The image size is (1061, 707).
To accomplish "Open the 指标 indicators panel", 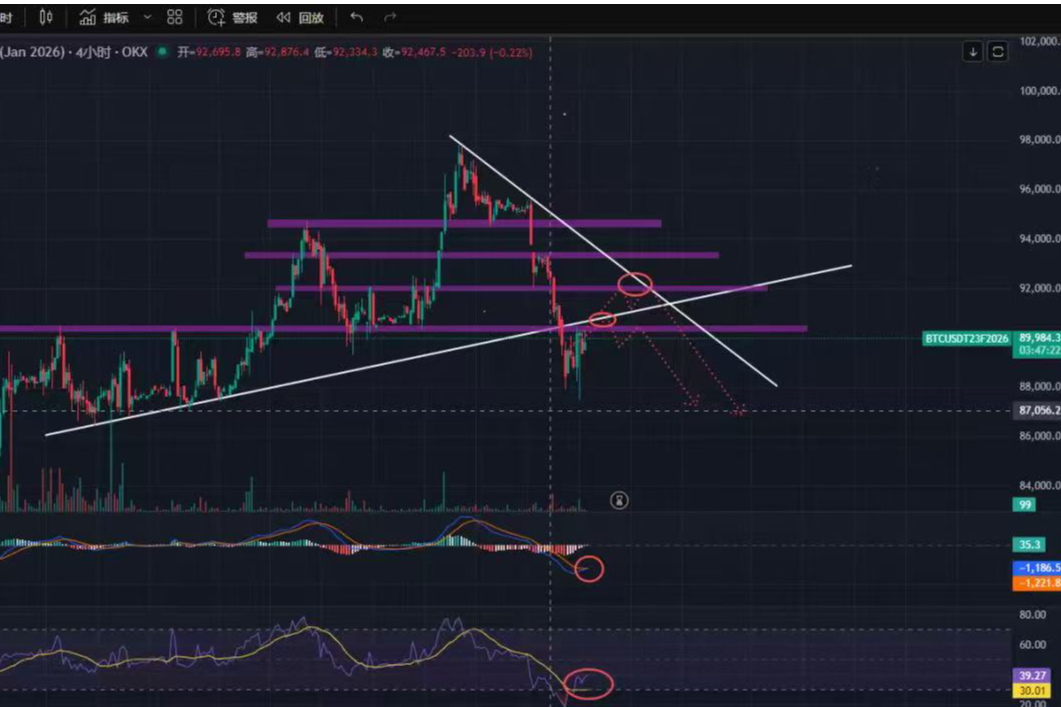I will tap(105, 17).
